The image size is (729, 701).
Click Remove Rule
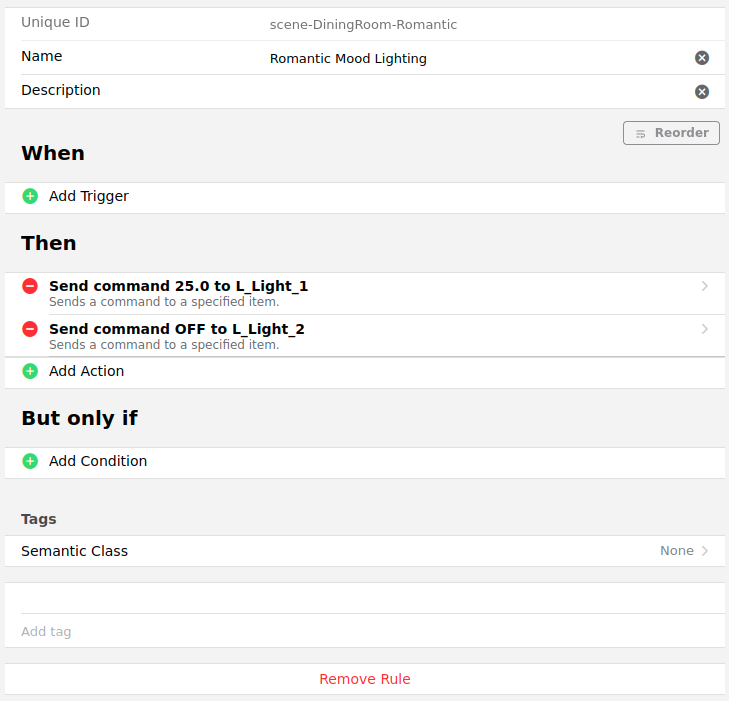364,679
